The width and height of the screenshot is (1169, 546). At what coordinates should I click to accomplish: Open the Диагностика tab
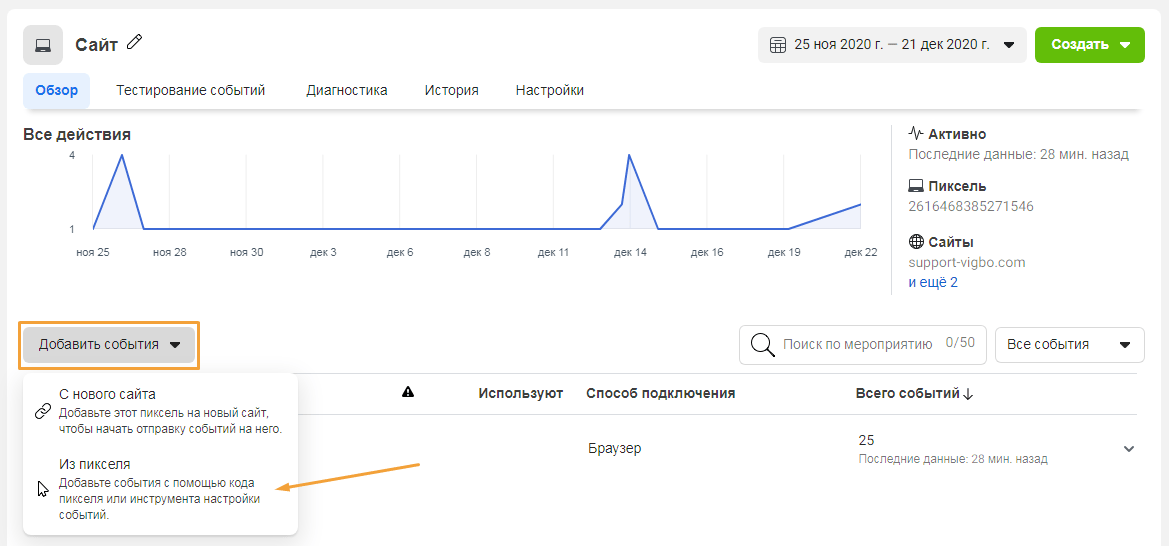(x=347, y=90)
